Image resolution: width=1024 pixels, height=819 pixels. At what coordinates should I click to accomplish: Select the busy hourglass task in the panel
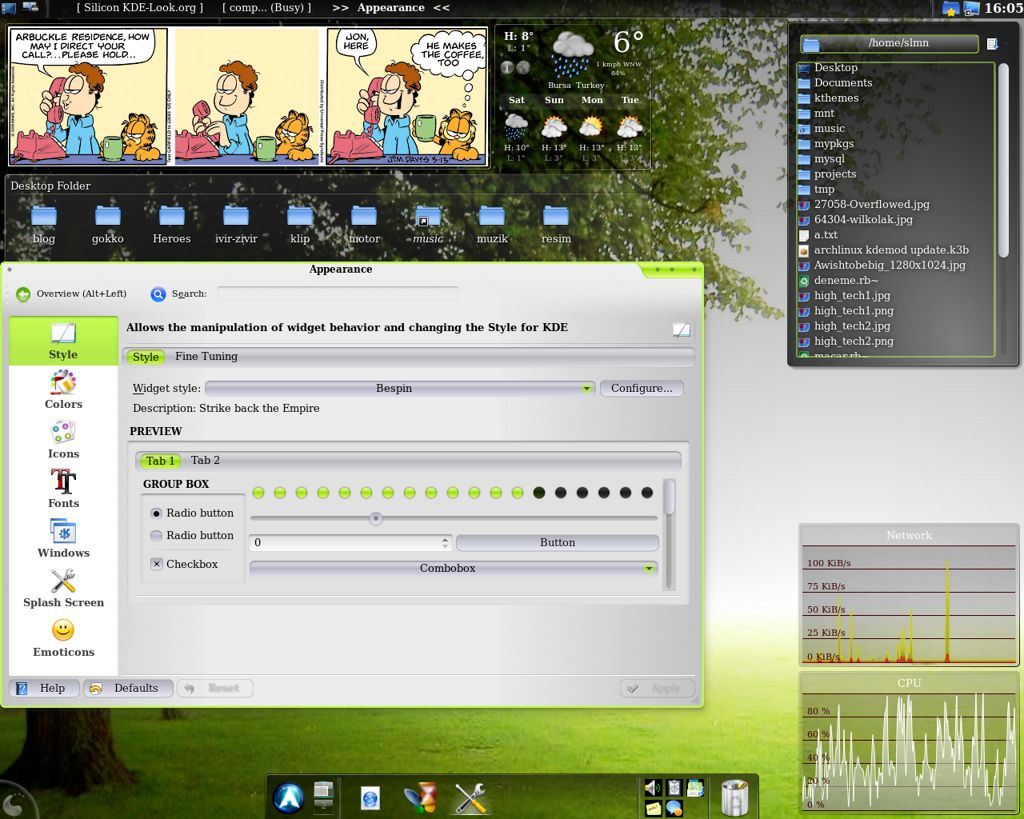tap(421, 797)
